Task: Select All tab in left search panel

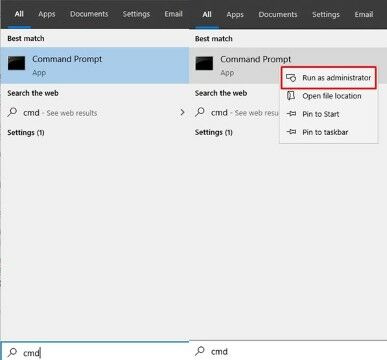Action: pyautogui.click(x=19, y=14)
